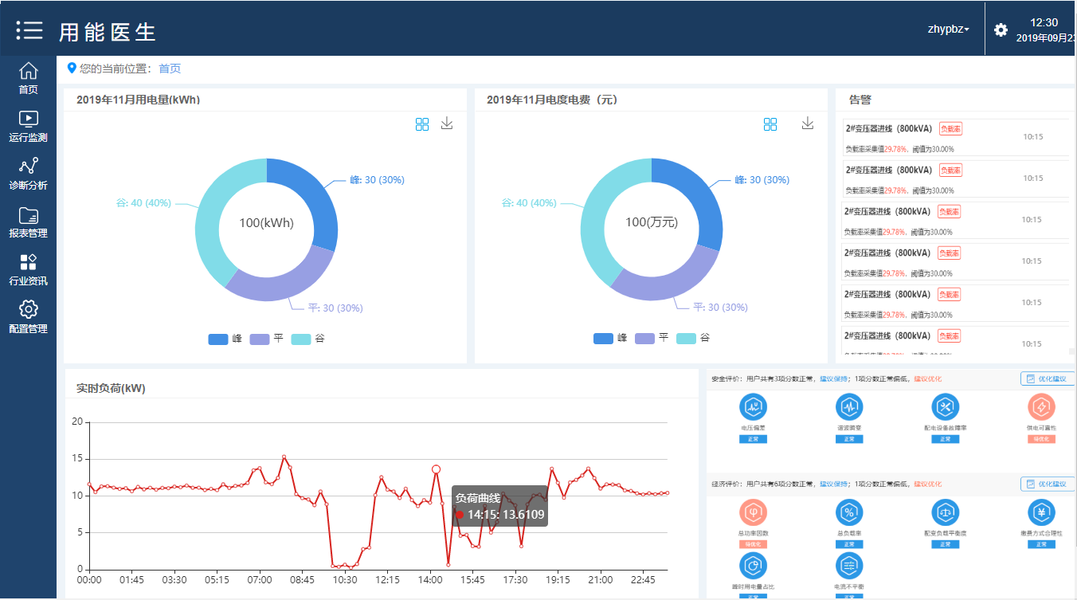Download the 电度电费 chart
This screenshot has width=1077, height=600.
[x=808, y=124]
